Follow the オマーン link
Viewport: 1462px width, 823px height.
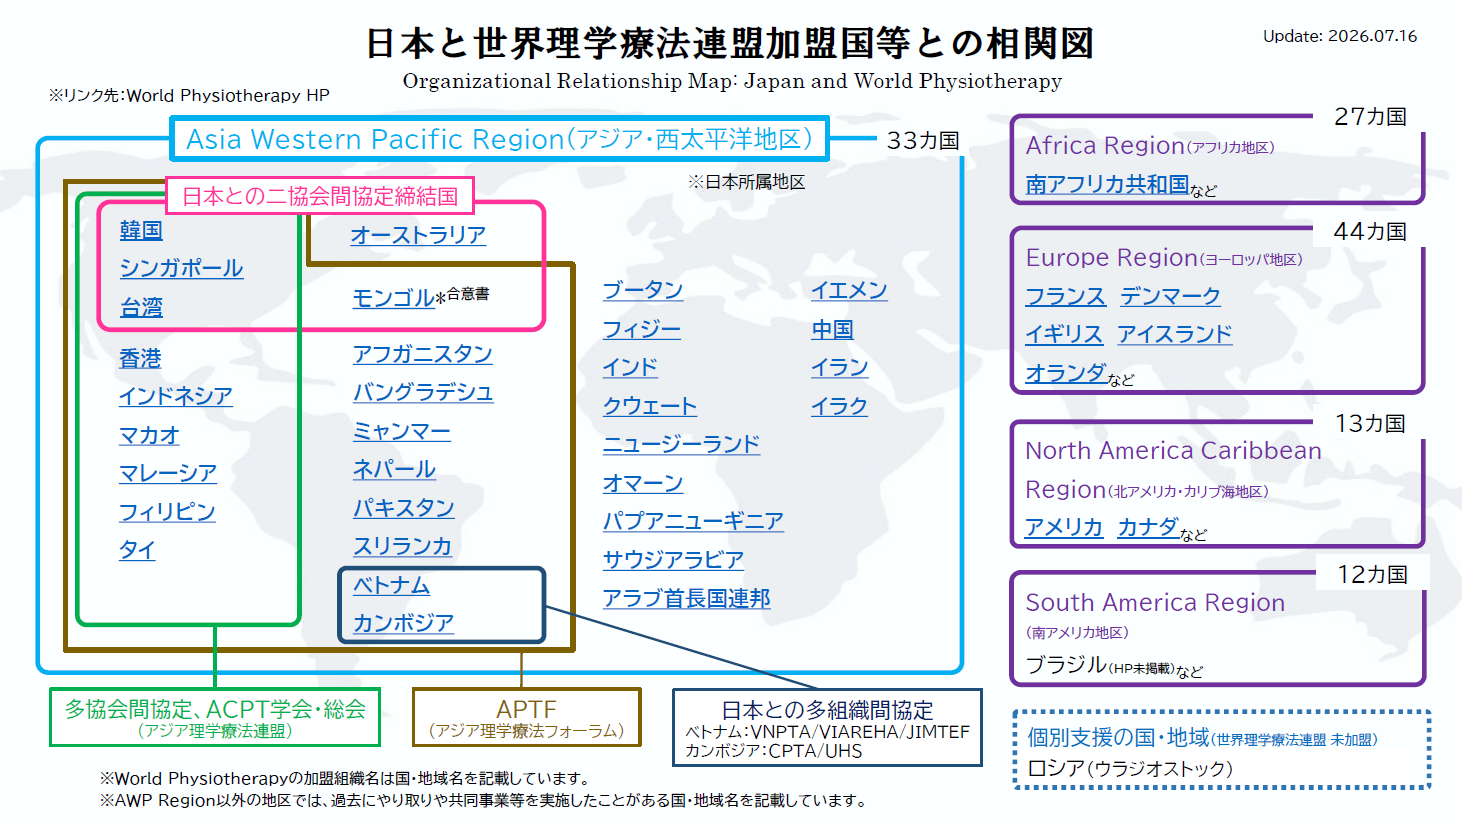coord(643,483)
